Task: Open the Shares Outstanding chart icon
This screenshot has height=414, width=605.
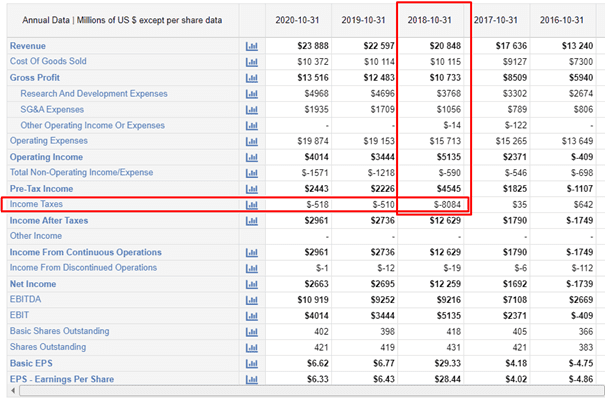Action: point(251,347)
